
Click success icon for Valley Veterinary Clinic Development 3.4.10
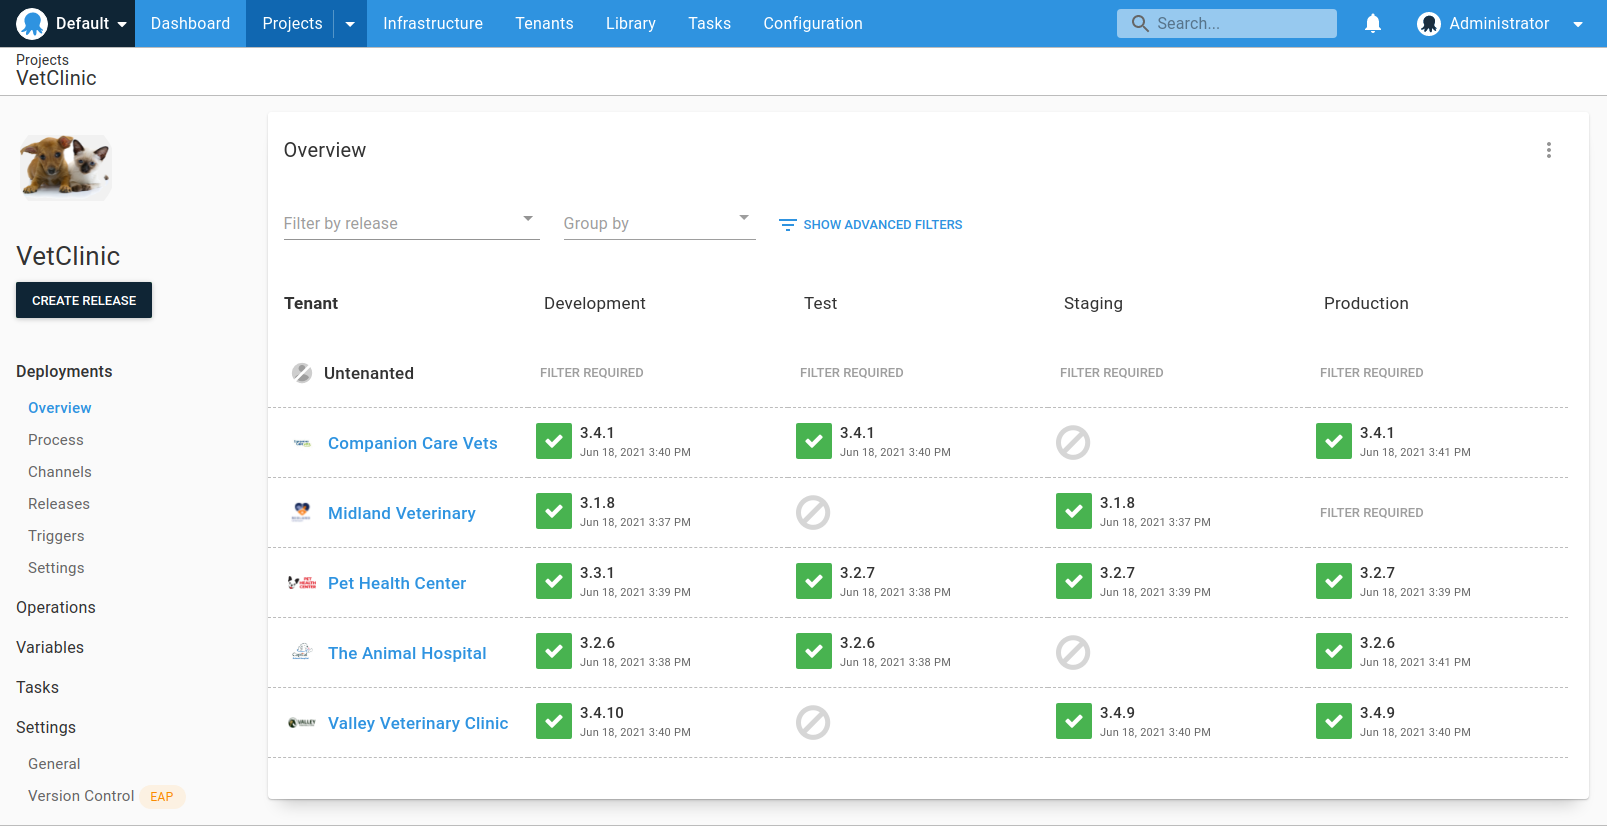pos(554,721)
